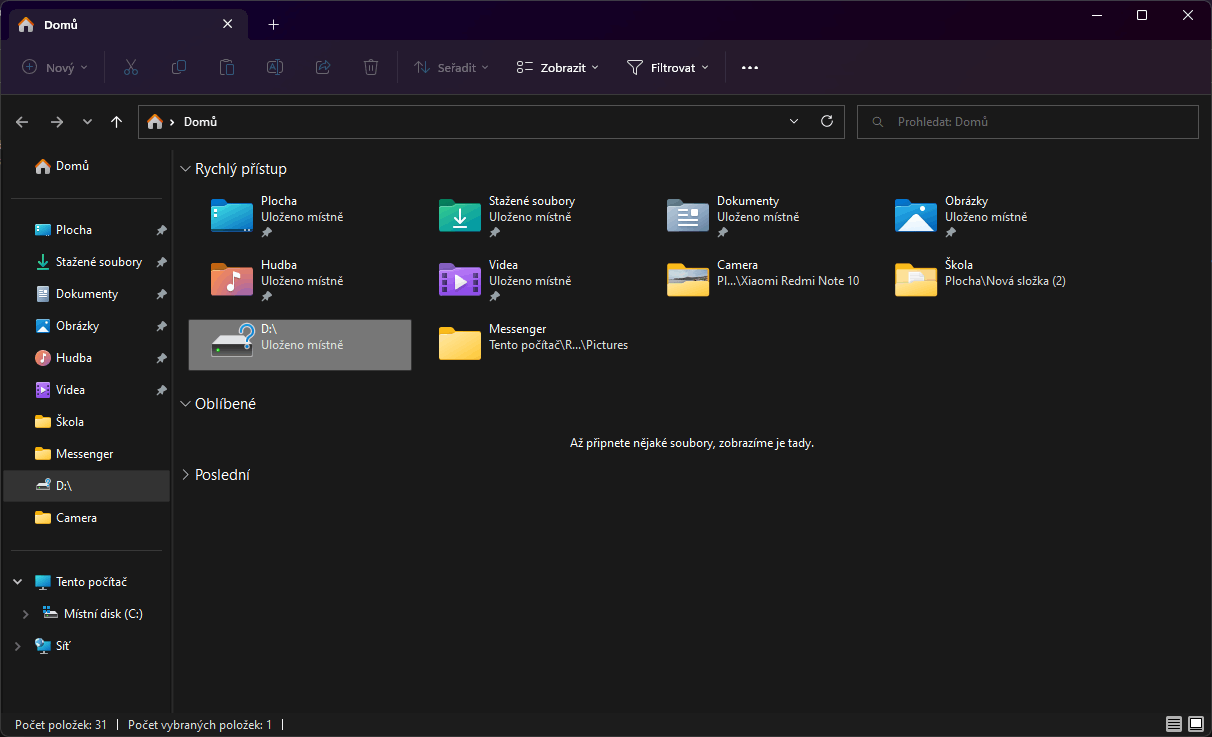This screenshot has height=737, width=1212.
Task: Click the Copy icon in toolbar
Action: point(179,67)
